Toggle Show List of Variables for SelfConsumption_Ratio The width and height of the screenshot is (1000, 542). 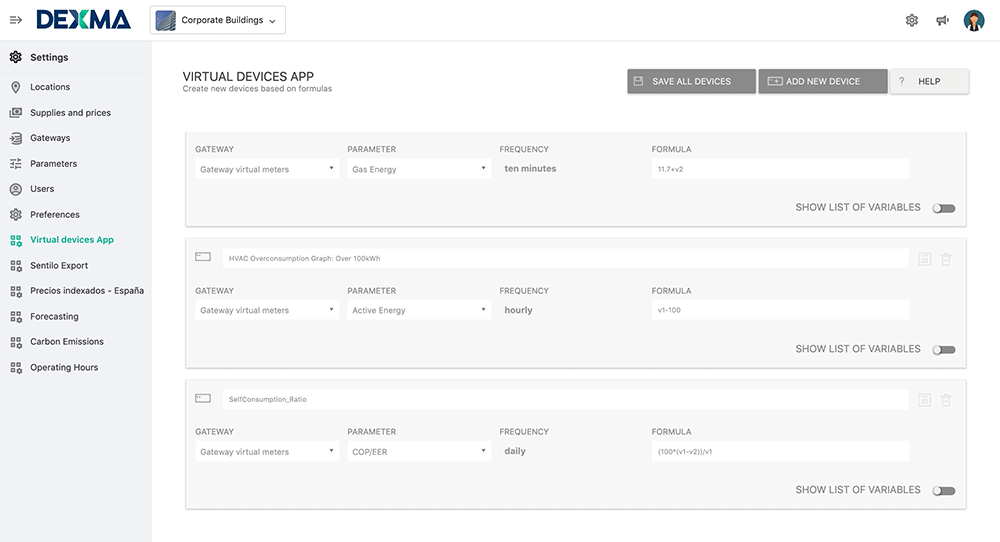tap(944, 491)
